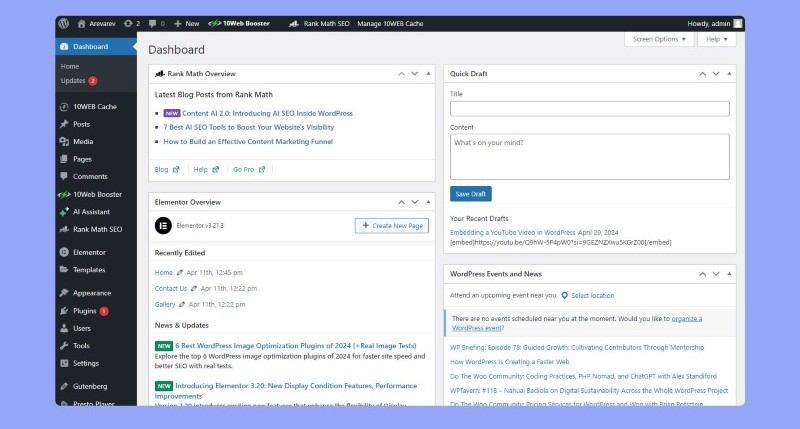The height and width of the screenshot is (429, 800).
Task: Open the Help dropdown tab
Action: coord(717,39)
